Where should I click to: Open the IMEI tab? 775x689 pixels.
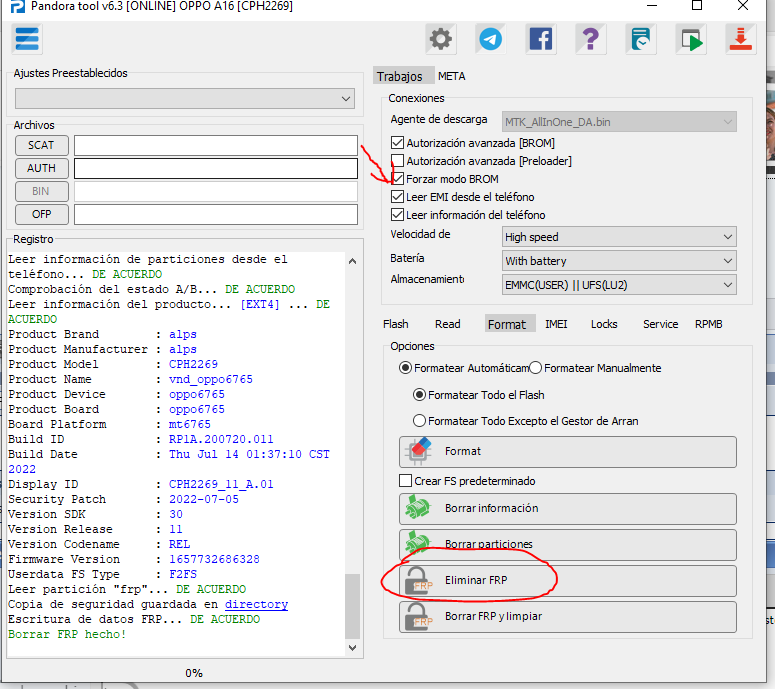556,324
